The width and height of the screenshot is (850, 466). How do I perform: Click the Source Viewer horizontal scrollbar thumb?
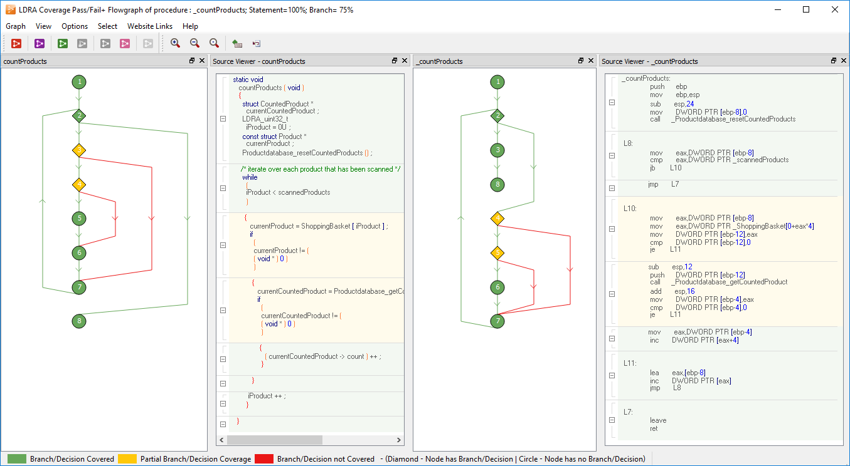coord(274,440)
